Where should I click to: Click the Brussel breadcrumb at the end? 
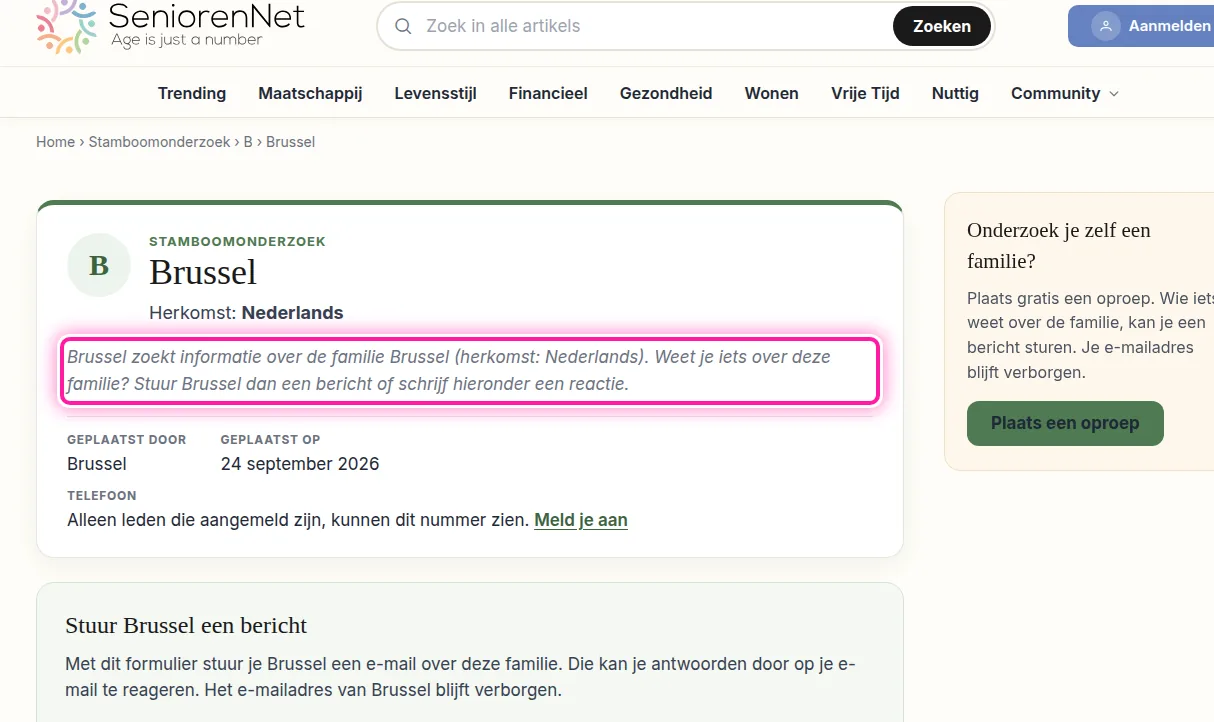[291, 142]
